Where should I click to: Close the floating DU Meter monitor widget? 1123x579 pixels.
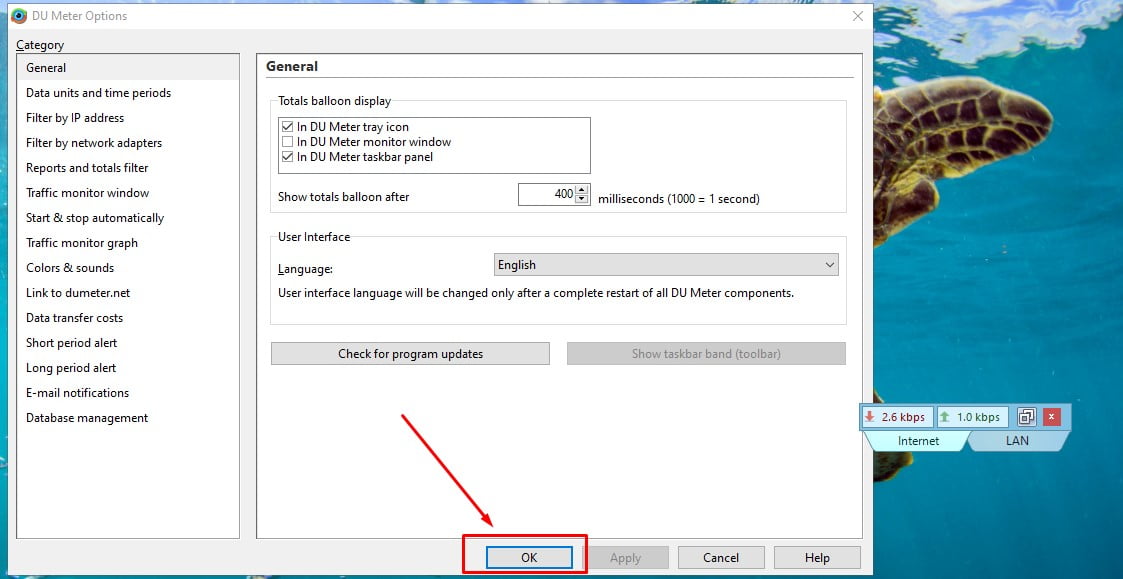(x=1051, y=416)
